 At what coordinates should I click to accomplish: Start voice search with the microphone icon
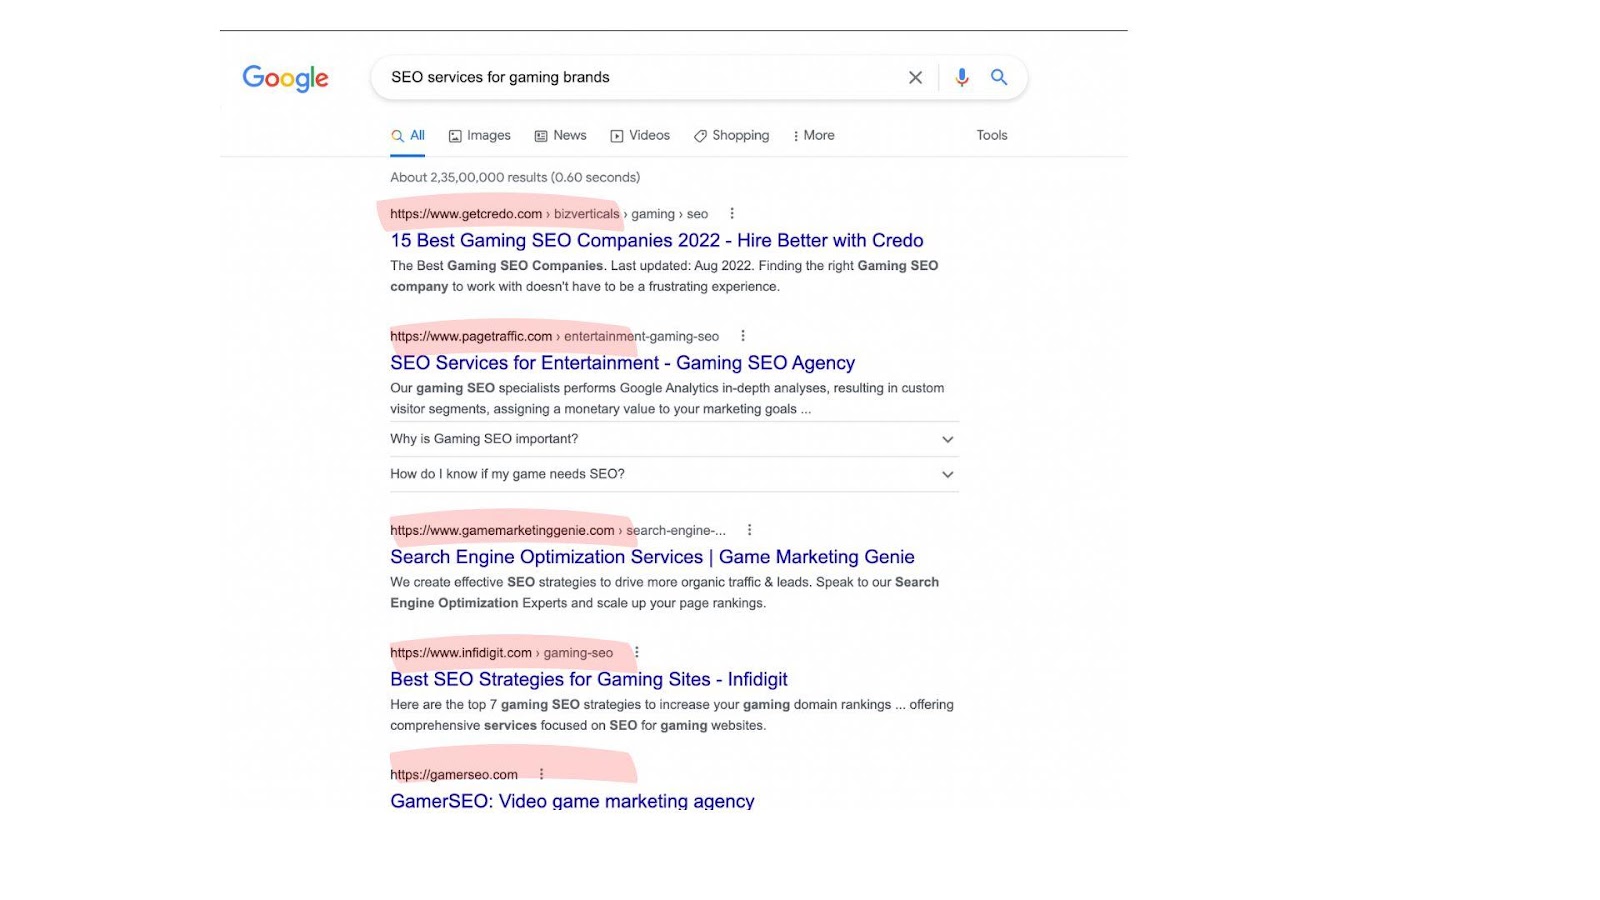coord(962,77)
